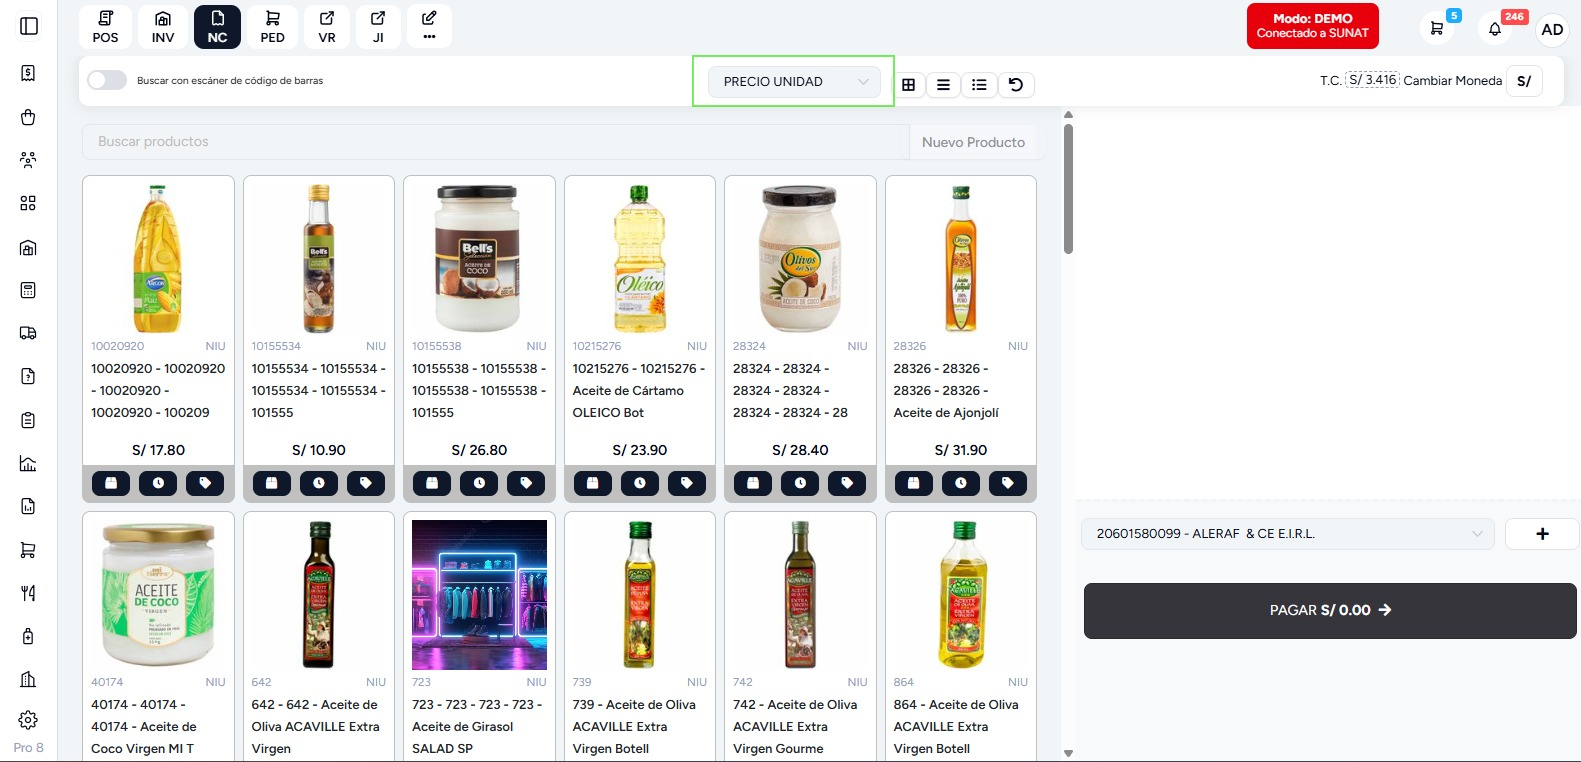The width and height of the screenshot is (1581, 762).
Task: Click clock icon on Aceite de Cártamo product
Action: (x=640, y=483)
